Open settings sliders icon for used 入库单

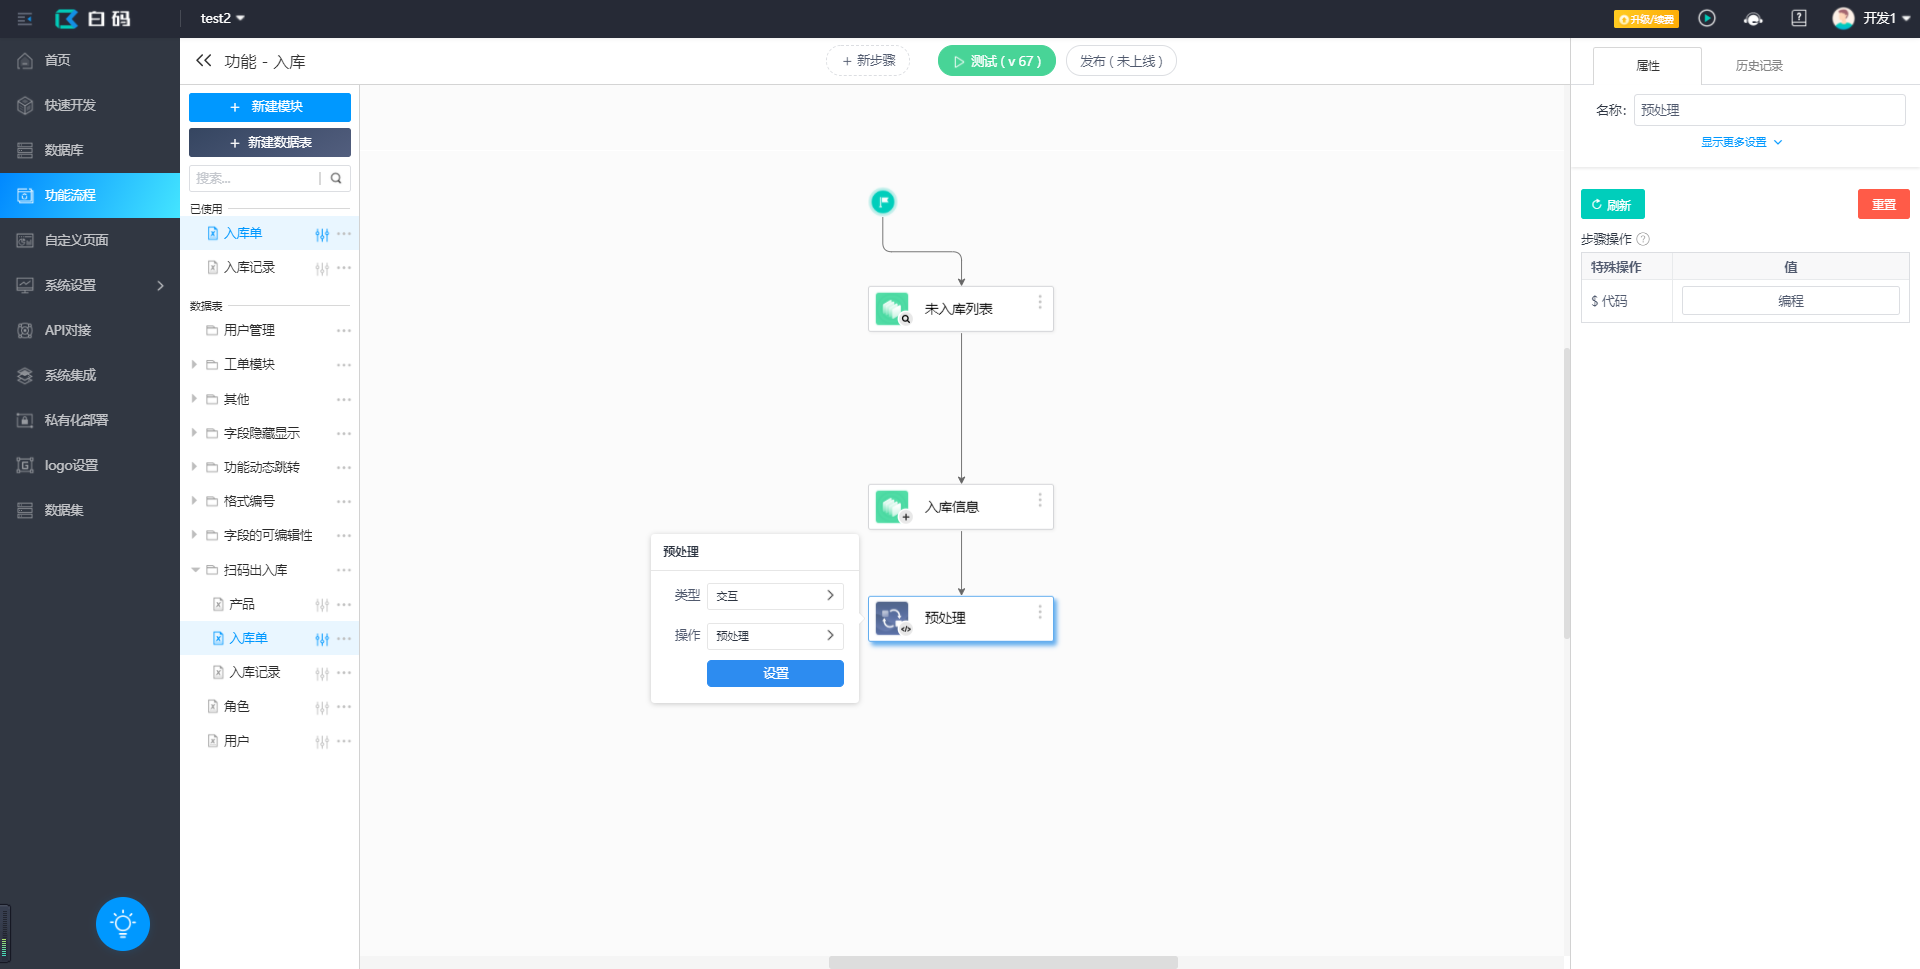point(322,234)
